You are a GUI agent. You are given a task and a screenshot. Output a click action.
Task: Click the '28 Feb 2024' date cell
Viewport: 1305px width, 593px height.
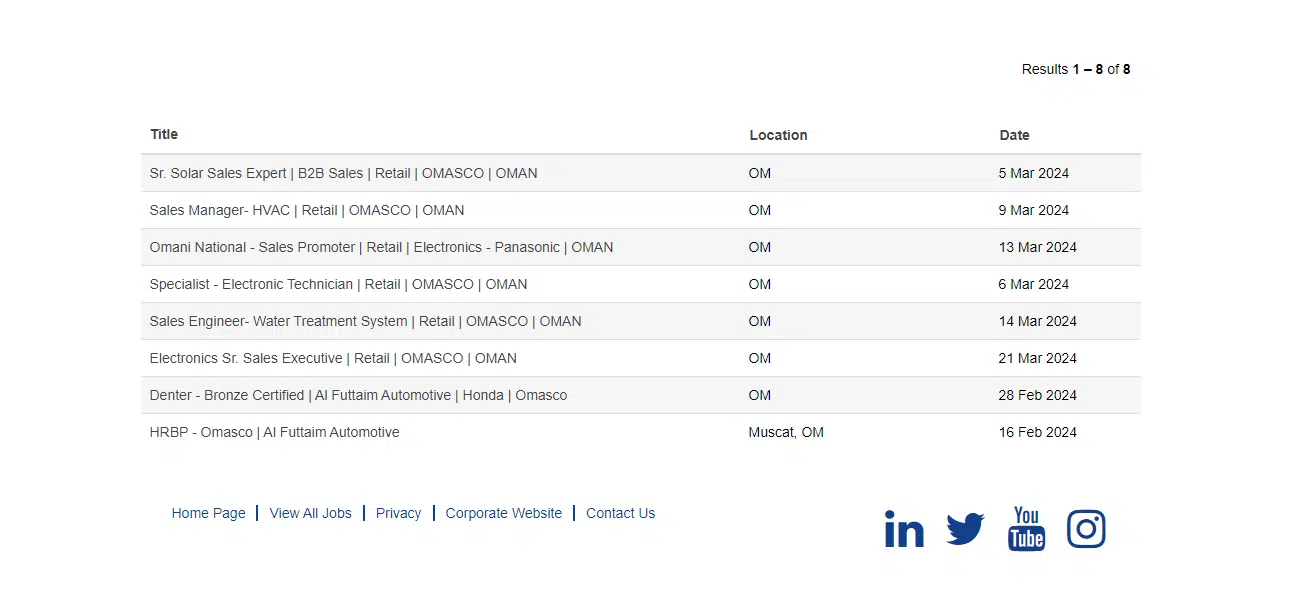click(x=1037, y=395)
